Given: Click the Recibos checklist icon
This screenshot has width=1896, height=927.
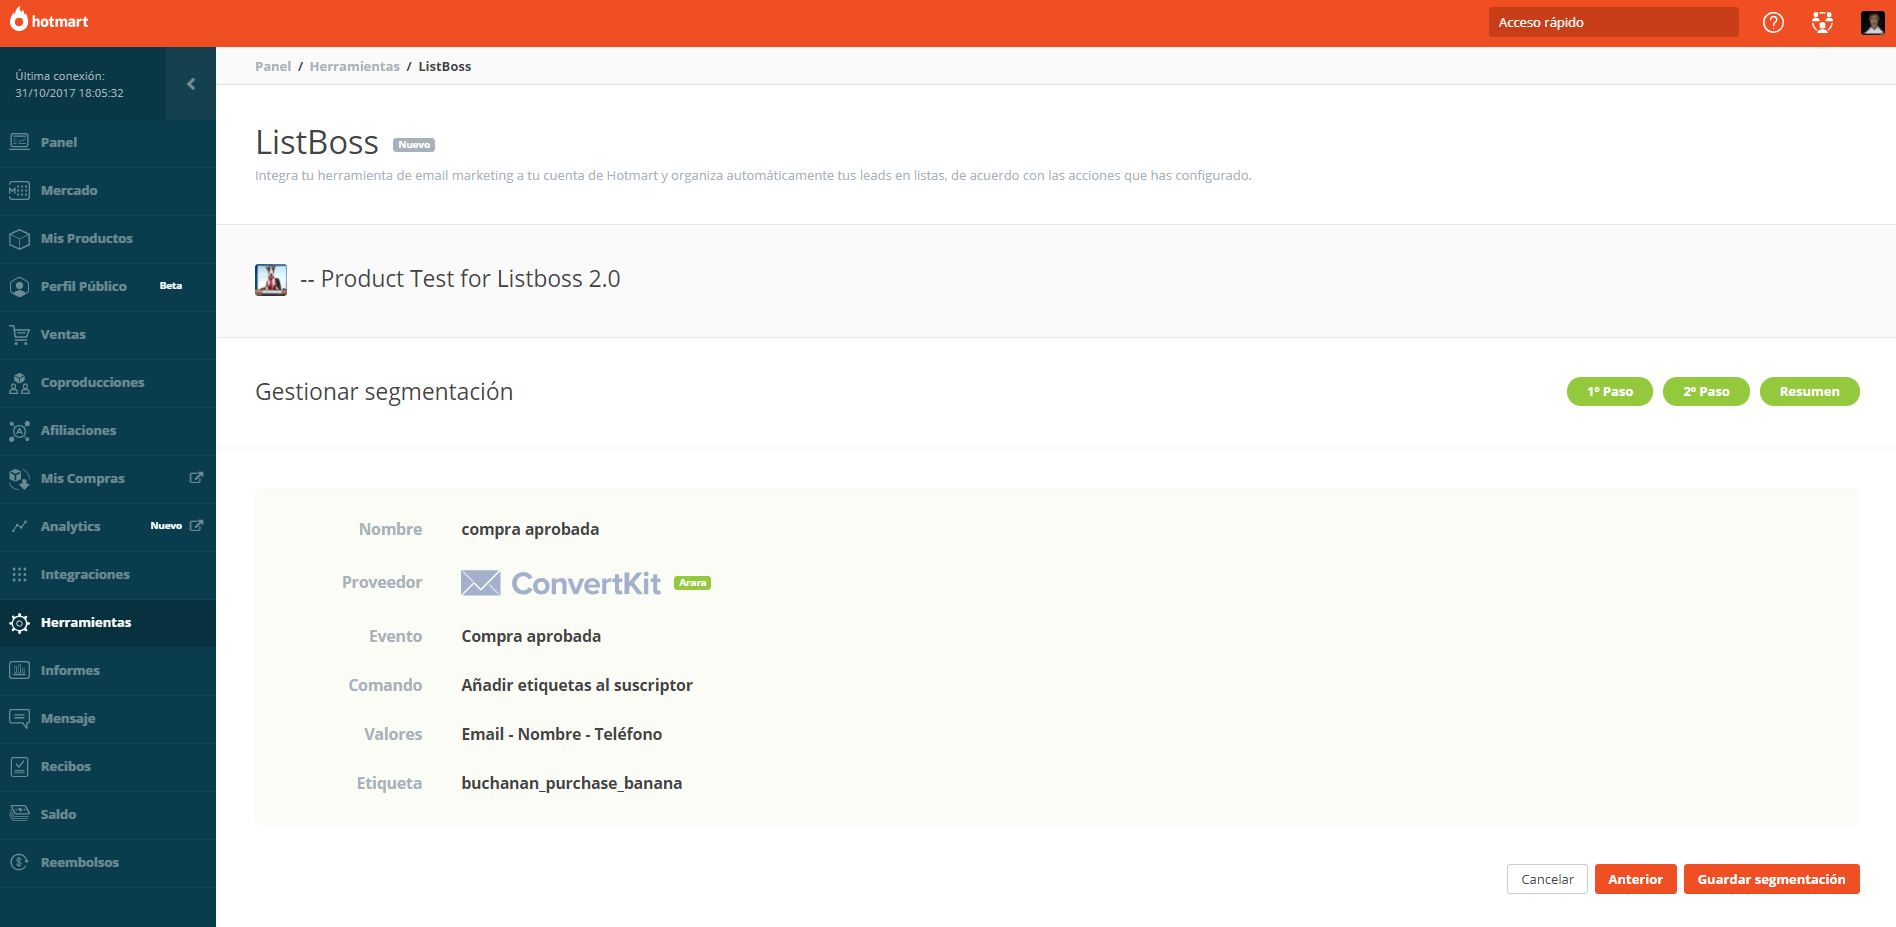Looking at the screenshot, I should pyautogui.click(x=19, y=766).
